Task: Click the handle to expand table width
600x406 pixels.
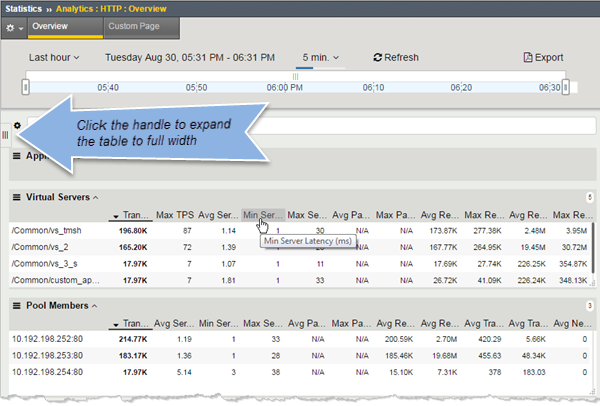Action: 5,133
